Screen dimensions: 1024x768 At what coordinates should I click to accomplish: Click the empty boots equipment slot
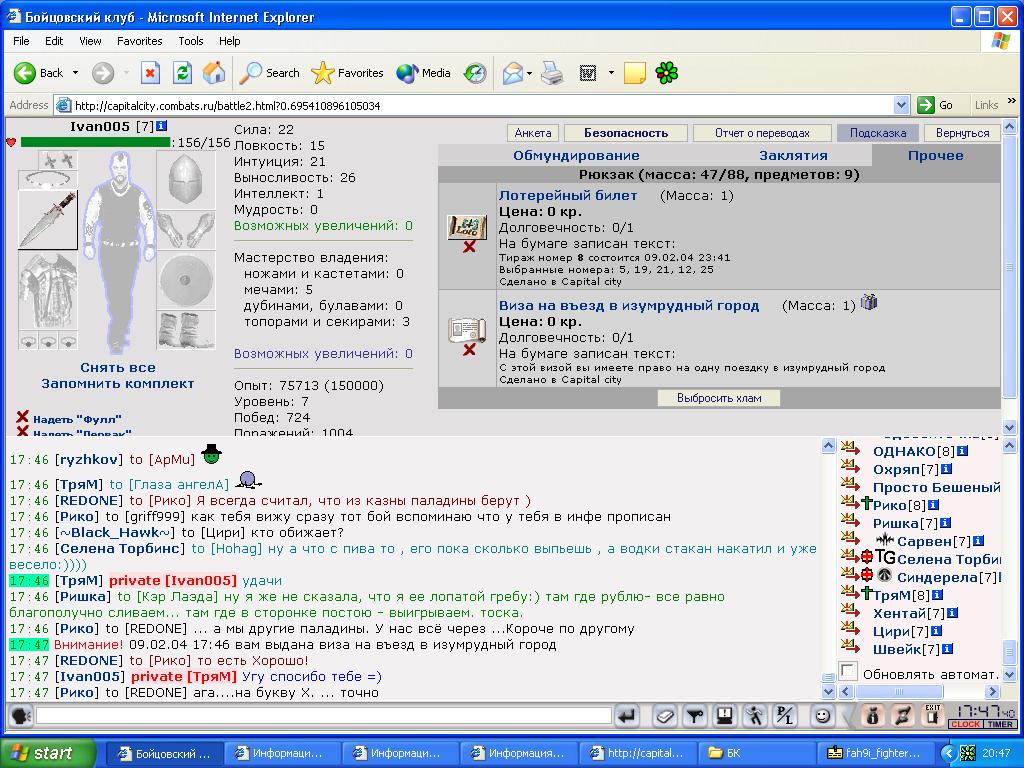pyautogui.click(x=185, y=330)
